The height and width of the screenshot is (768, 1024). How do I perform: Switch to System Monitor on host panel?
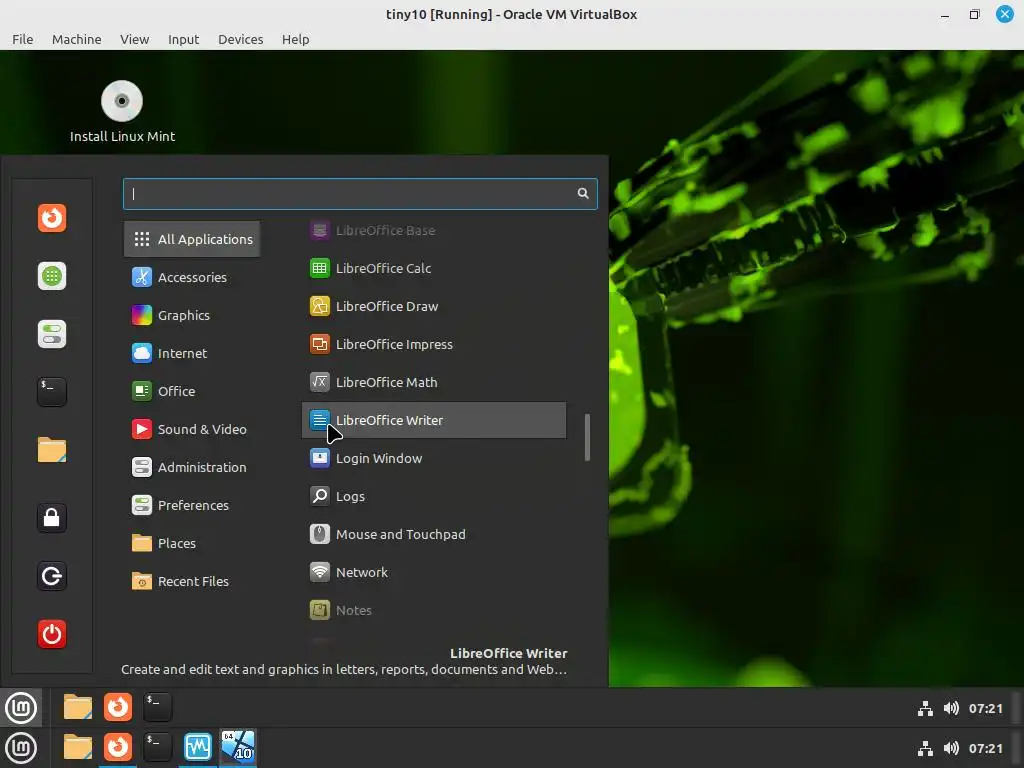tap(197, 747)
